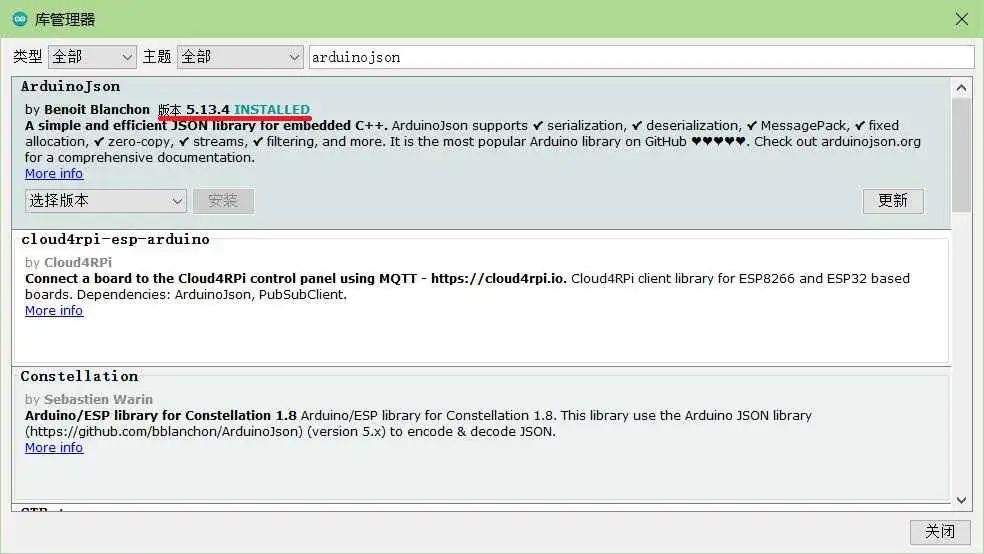Click the 类型 label
The image size is (984, 554).
tap(28, 57)
